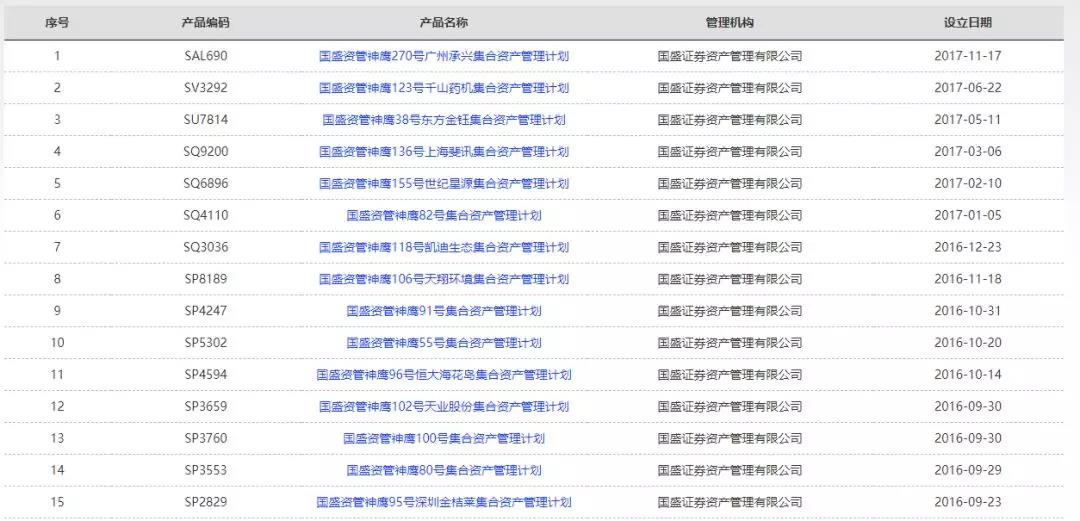
Task: Click the 产品名称 column header
Action: pyautogui.click(x=444, y=23)
